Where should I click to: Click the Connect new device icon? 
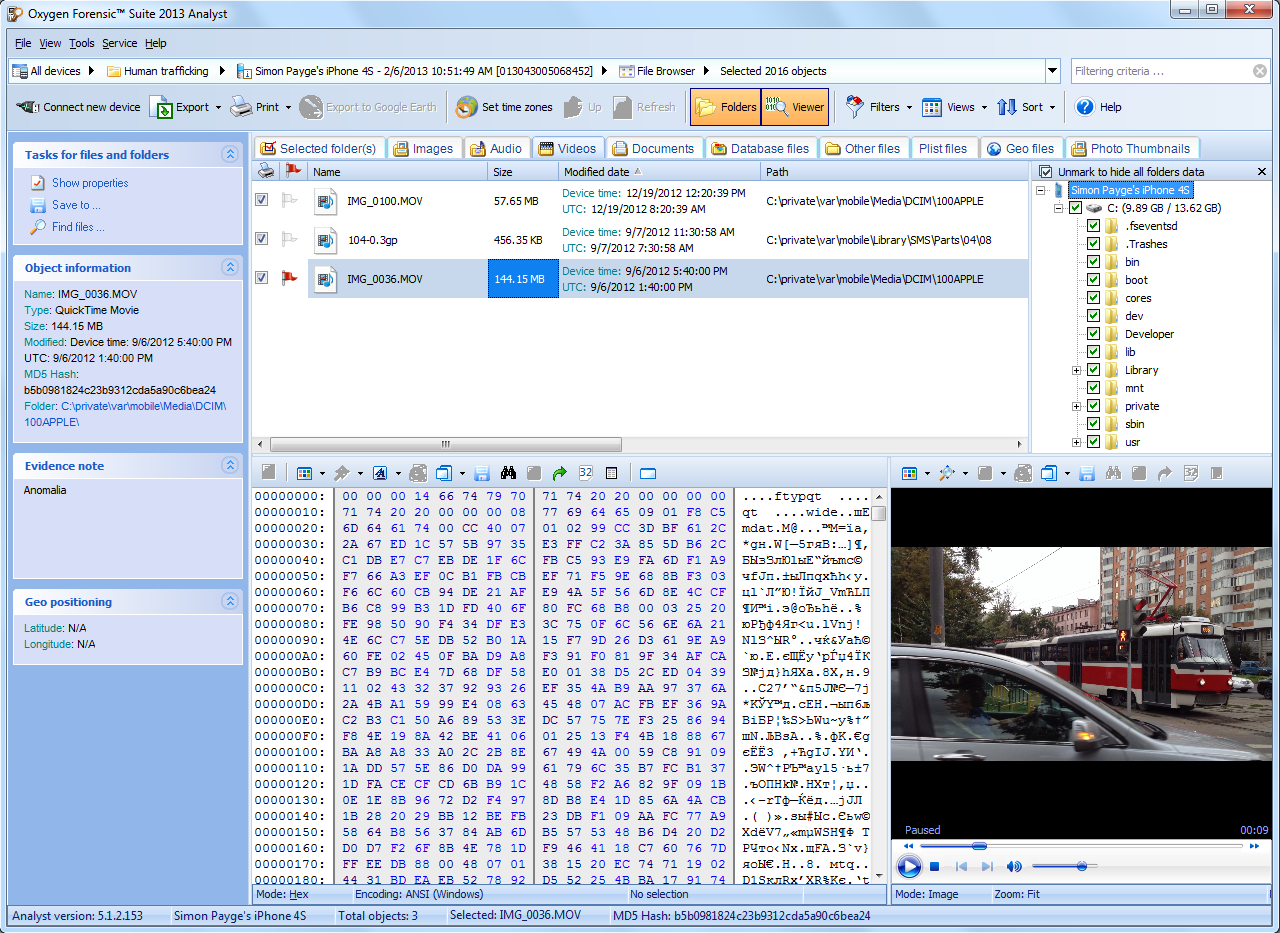27,107
